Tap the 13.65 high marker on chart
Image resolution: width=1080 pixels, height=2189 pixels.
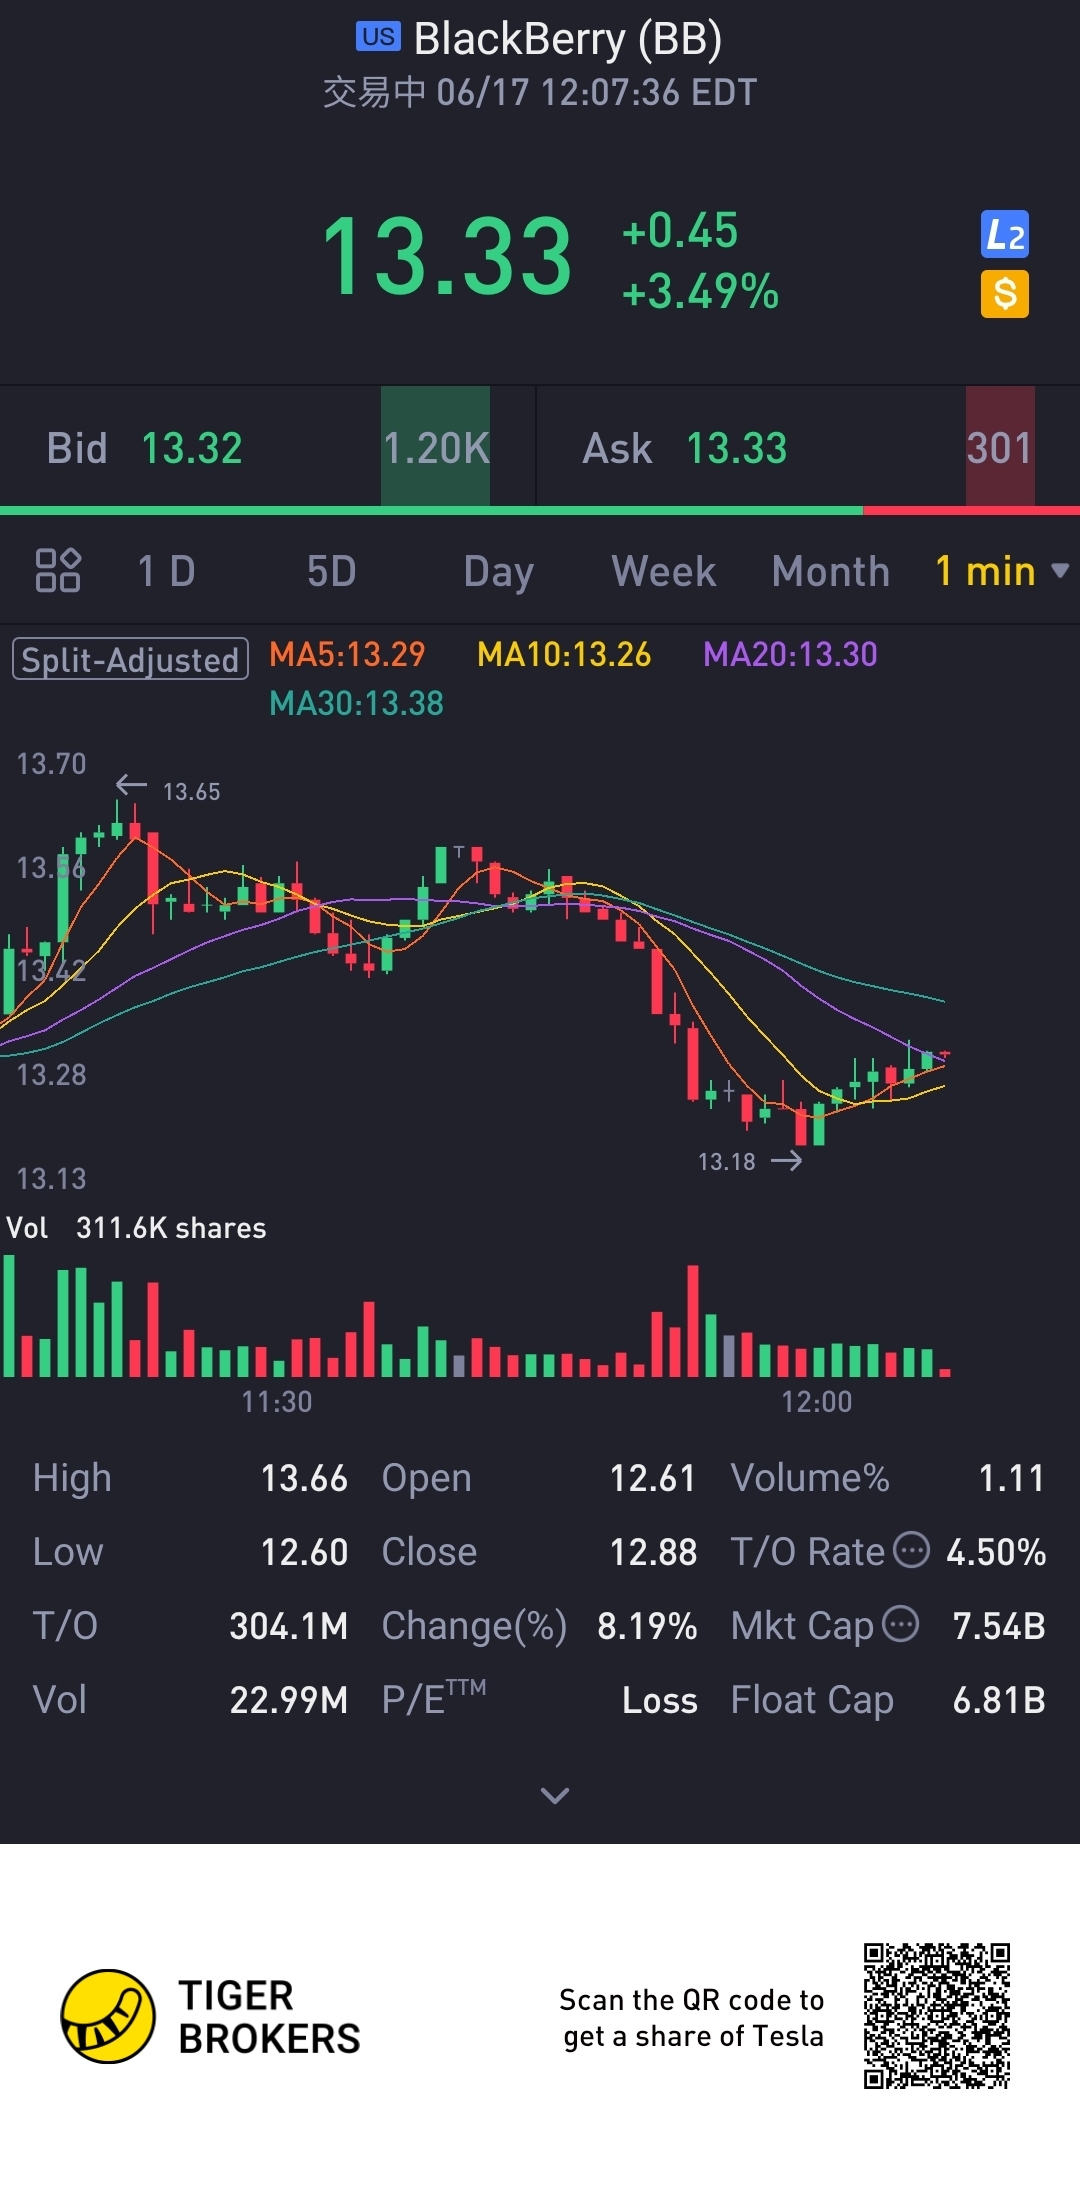pyautogui.click(x=191, y=791)
